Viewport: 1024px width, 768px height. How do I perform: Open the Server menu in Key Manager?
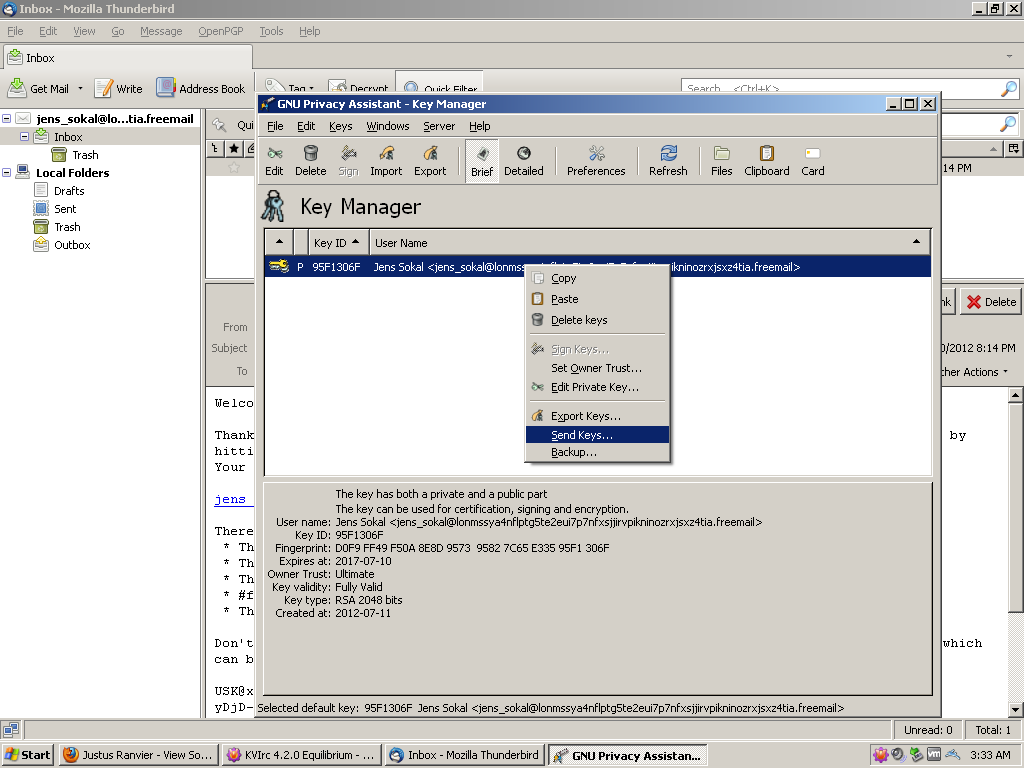439,126
